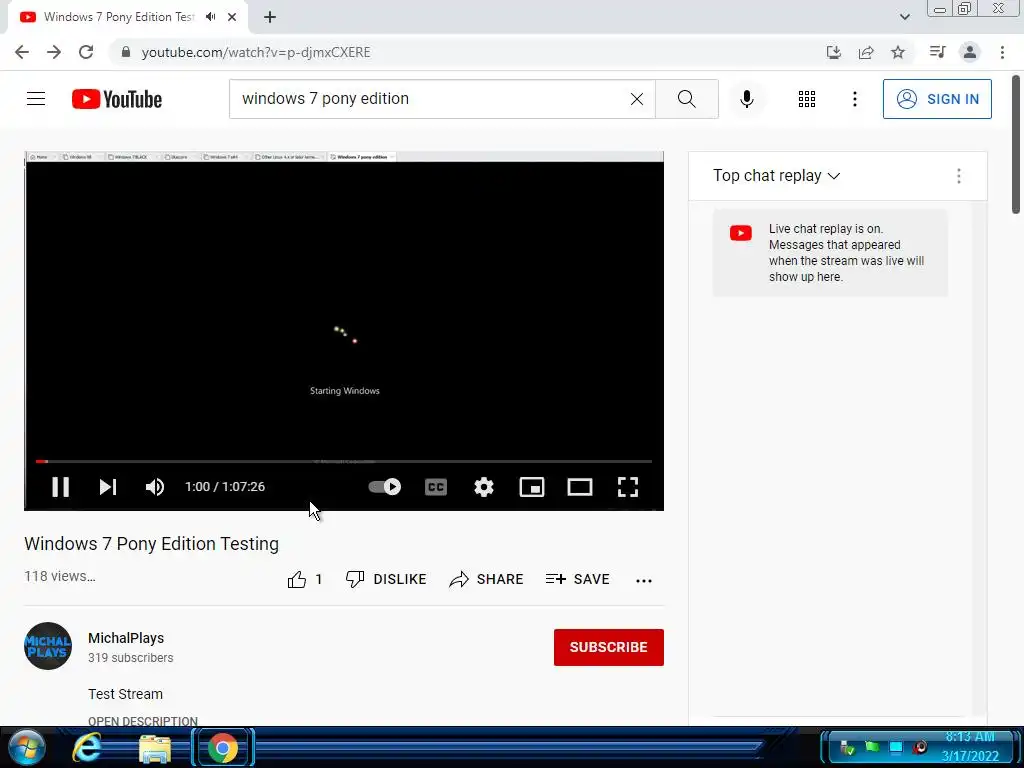Click SAVE to playlist
Viewport: 1024px width, 768px height.
tap(578, 579)
